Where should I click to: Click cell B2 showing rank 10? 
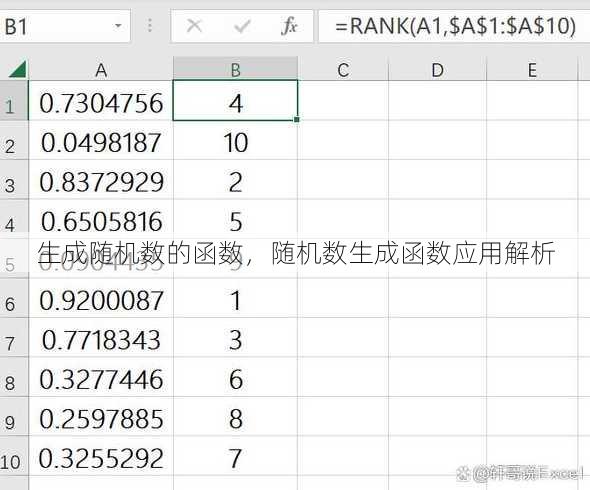coord(236,140)
